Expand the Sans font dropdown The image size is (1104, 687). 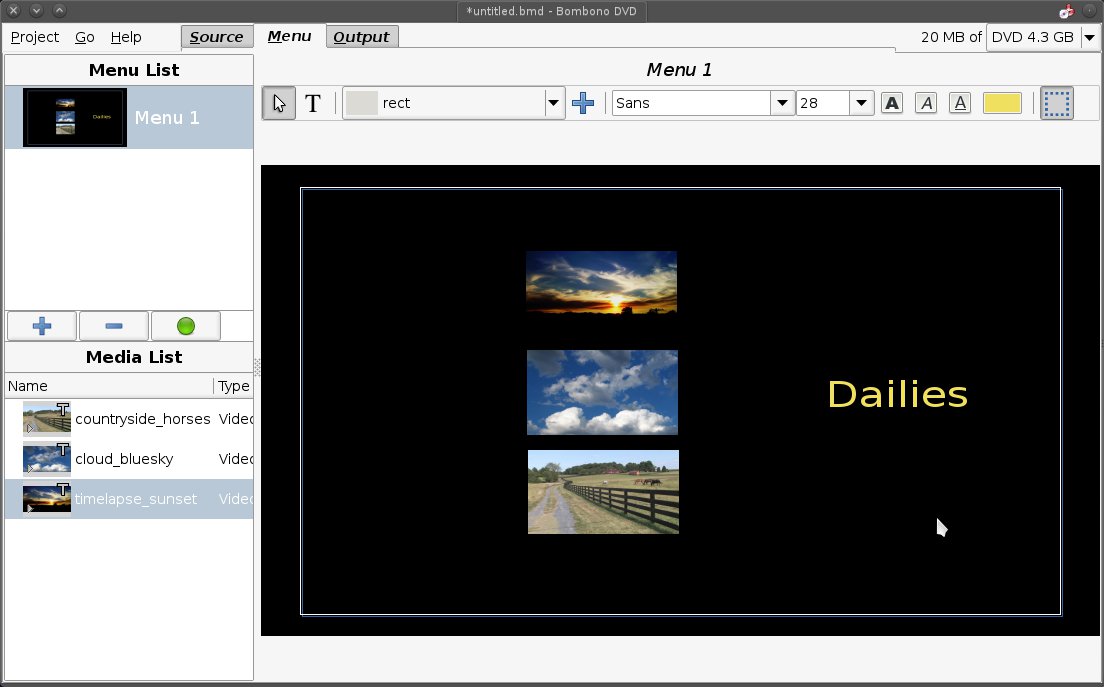781,103
